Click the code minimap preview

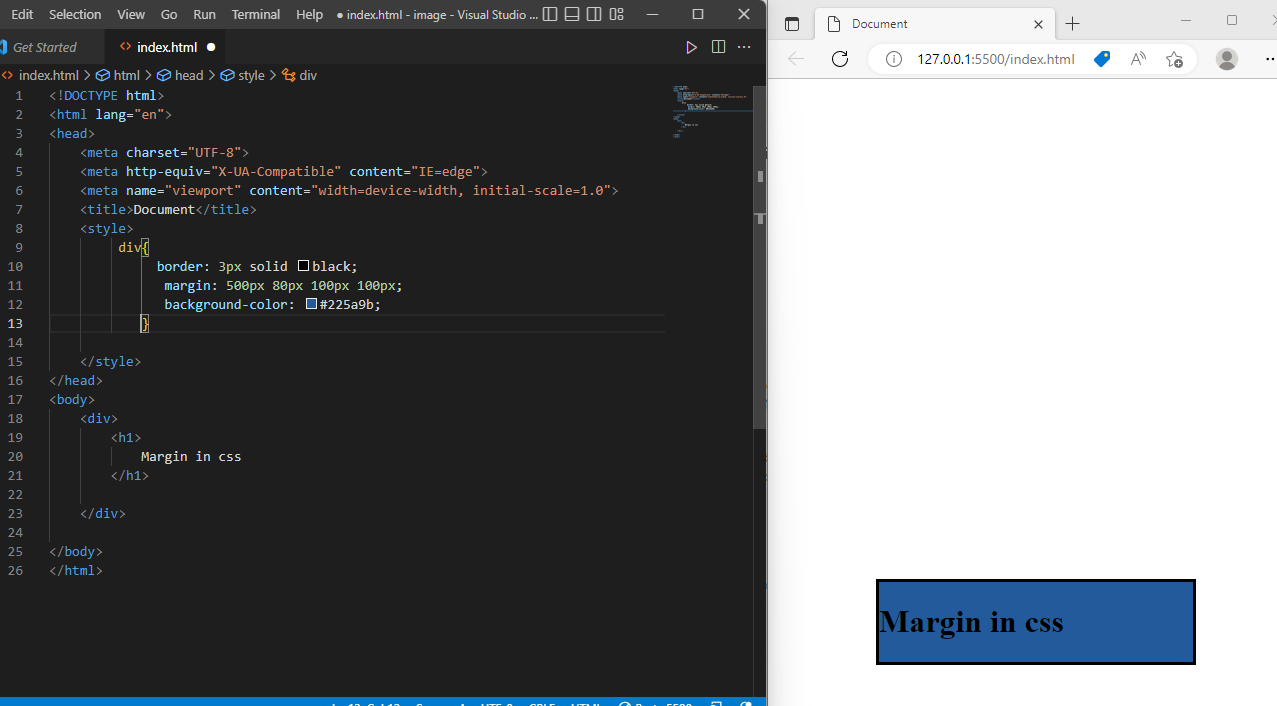tap(710, 110)
